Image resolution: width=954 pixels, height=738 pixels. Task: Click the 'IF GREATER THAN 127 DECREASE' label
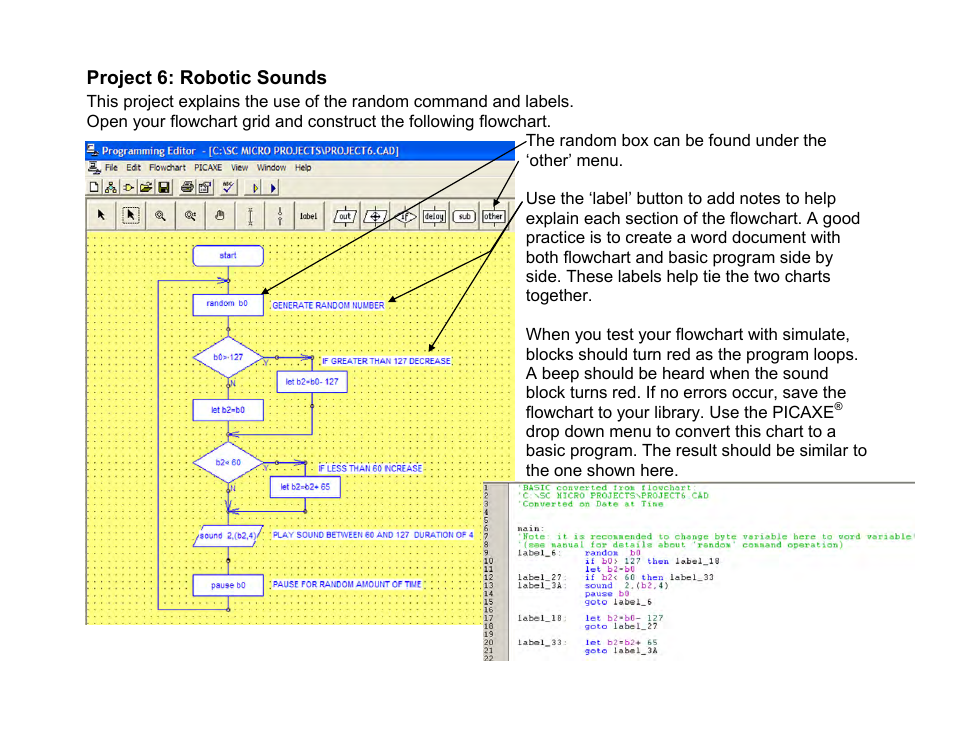click(x=386, y=361)
